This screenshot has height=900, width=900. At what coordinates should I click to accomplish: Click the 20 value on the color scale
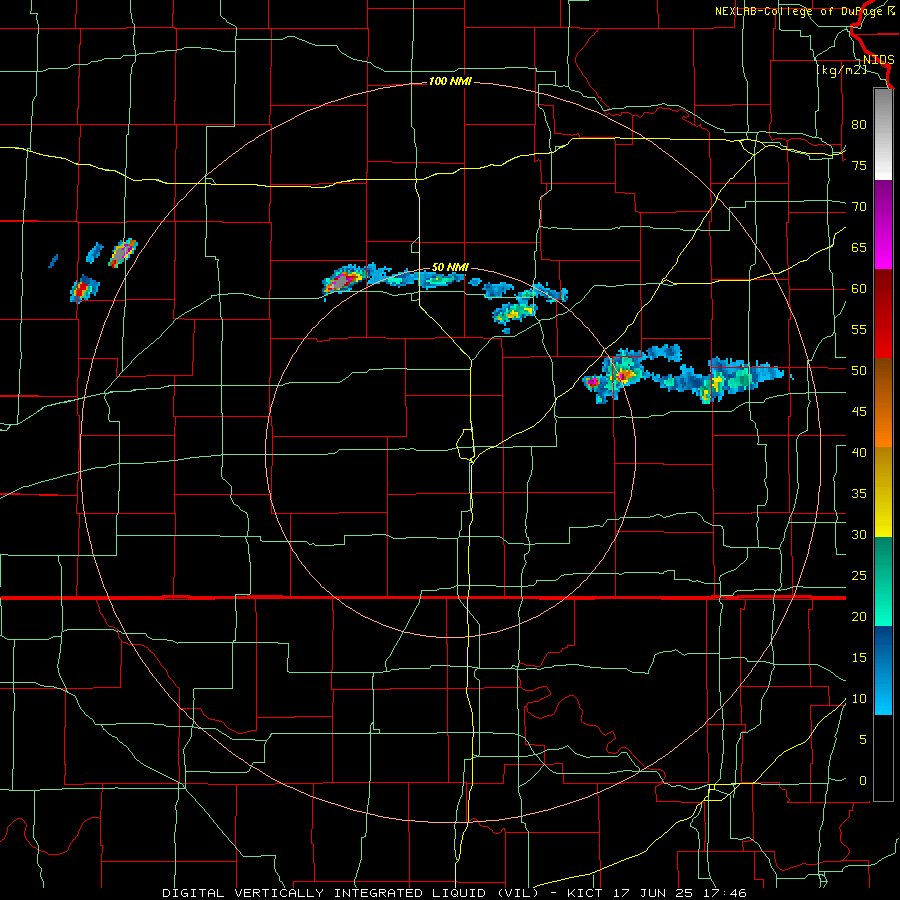pyautogui.click(x=859, y=616)
